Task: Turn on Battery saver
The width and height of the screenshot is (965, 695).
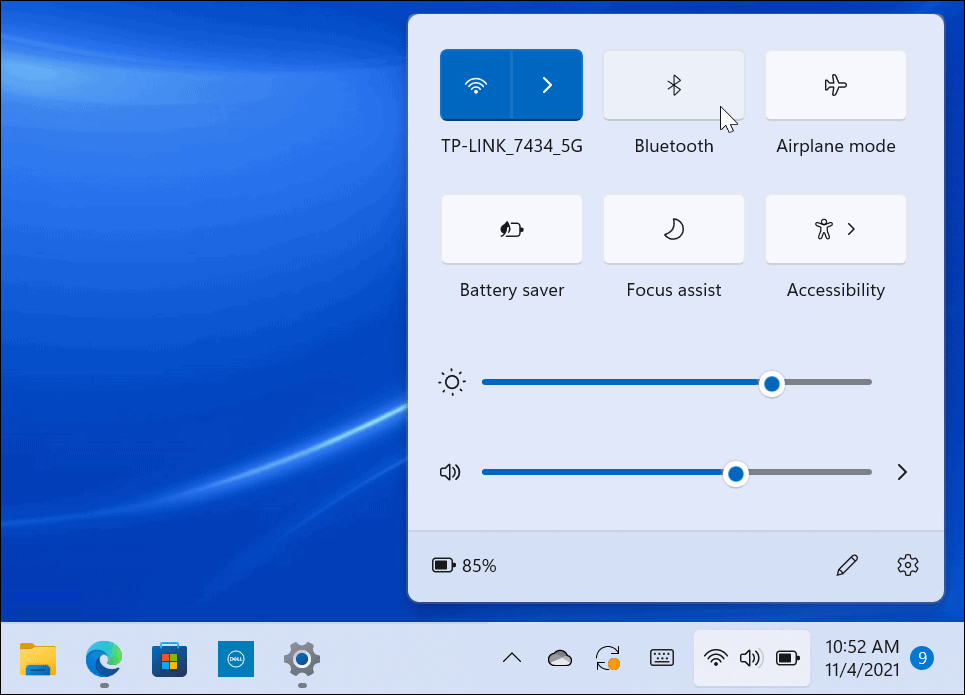Action: [511, 229]
